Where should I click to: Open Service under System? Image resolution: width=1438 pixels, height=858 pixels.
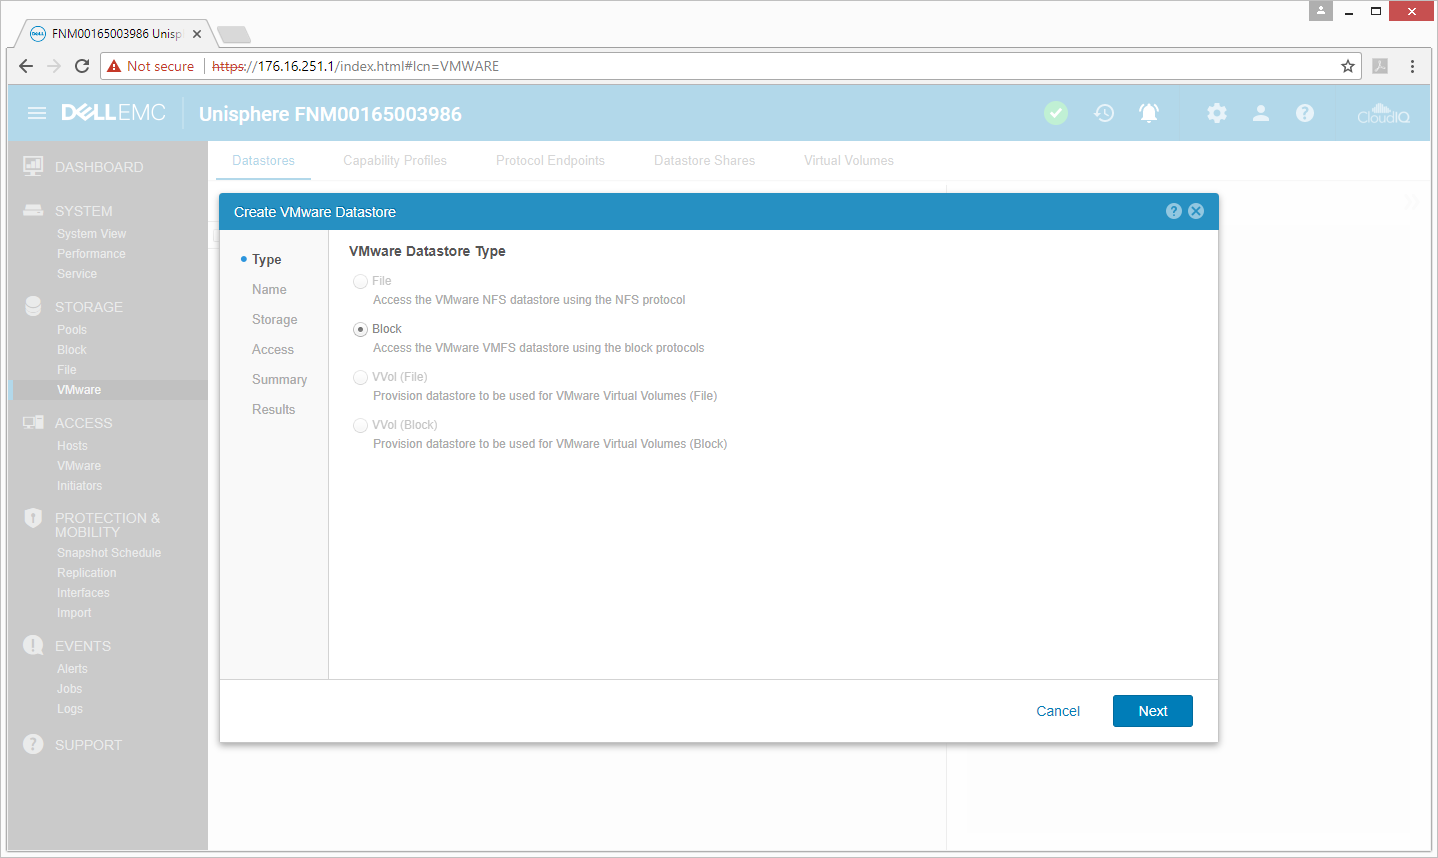point(77,274)
